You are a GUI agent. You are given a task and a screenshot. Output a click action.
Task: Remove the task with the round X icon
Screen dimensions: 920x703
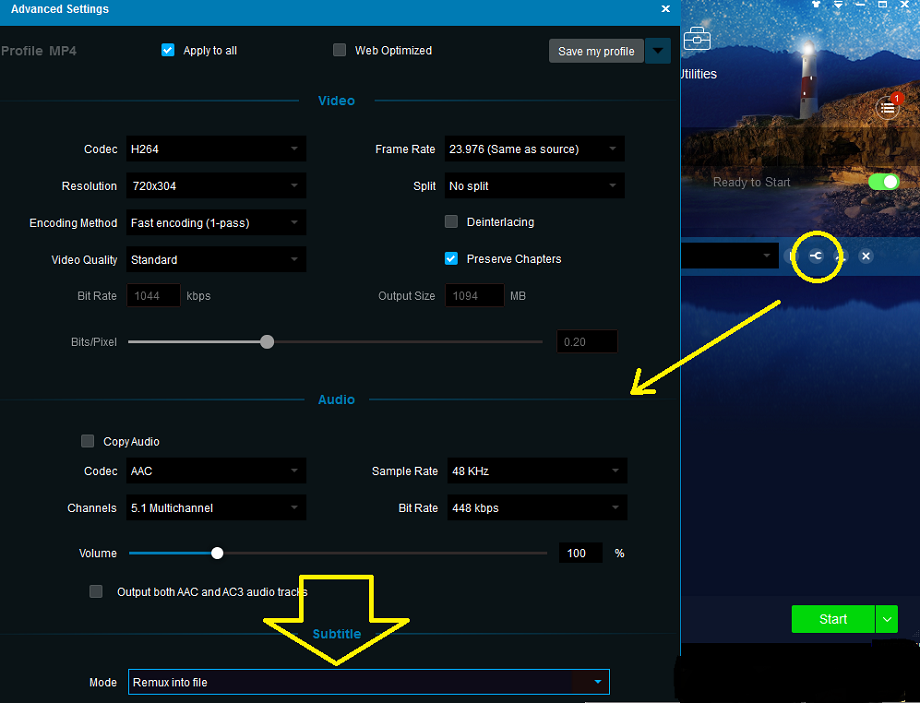[x=866, y=256]
